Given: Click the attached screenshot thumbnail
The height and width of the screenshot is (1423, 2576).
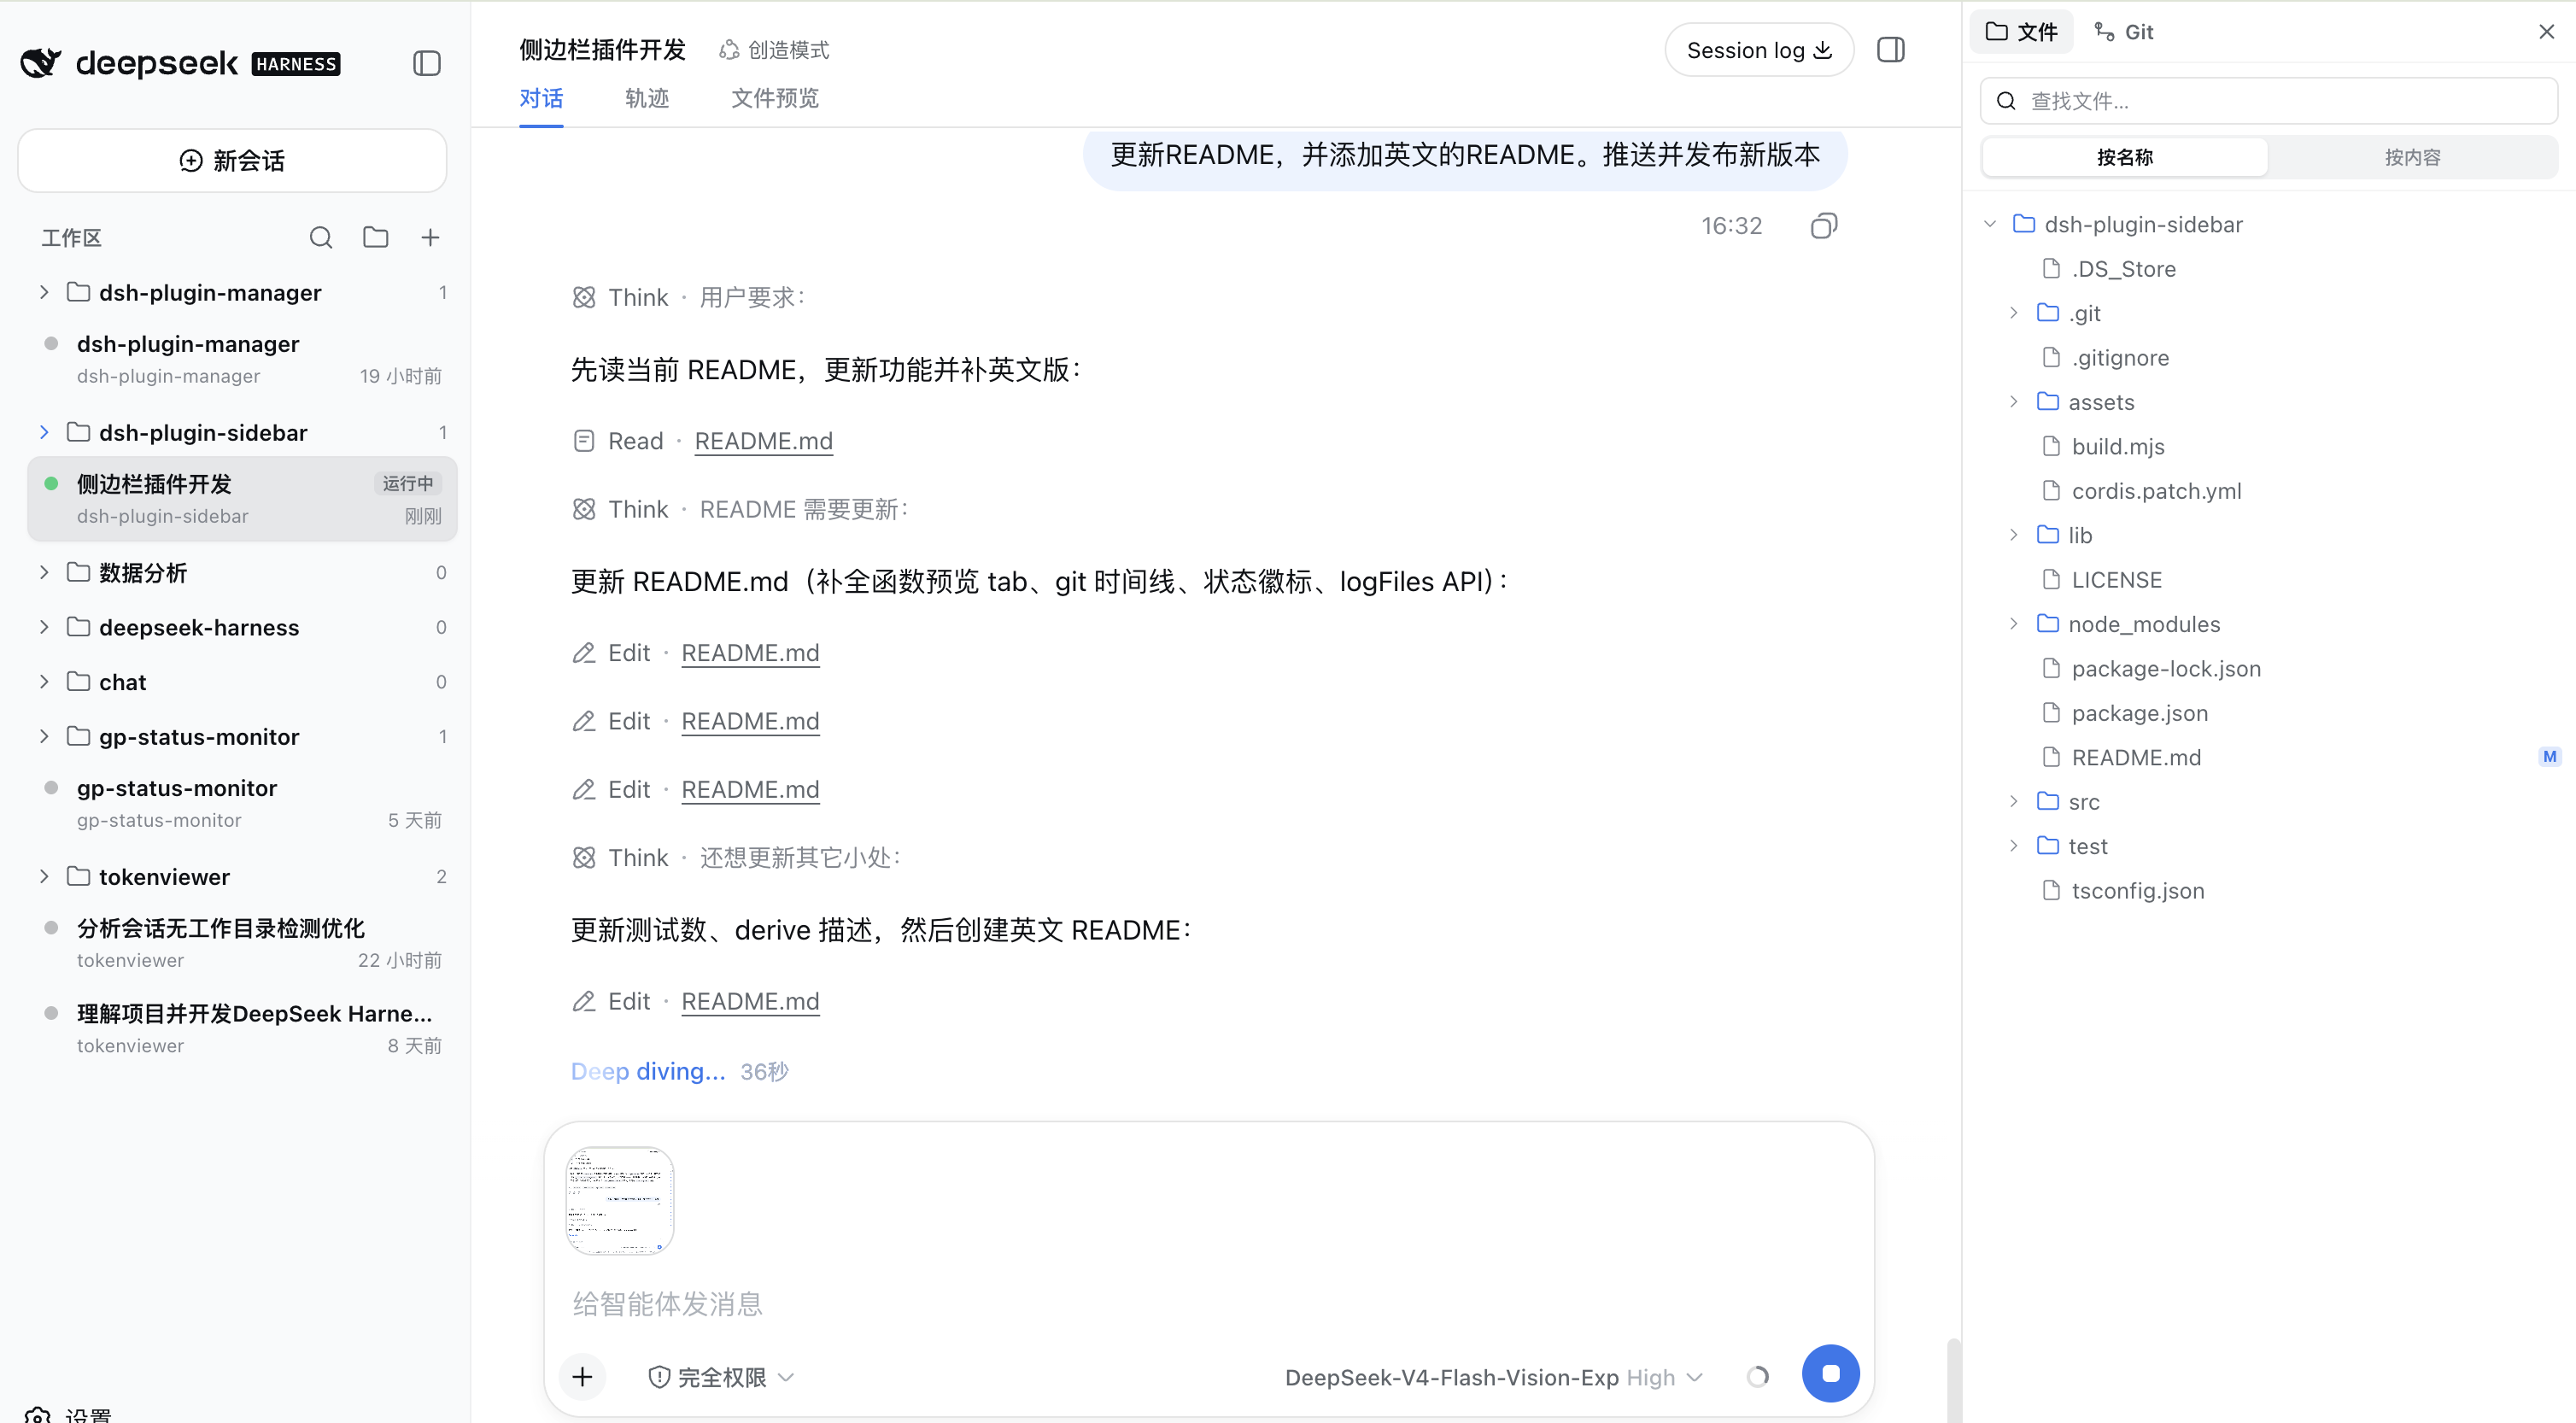Looking at the screenshot, I should (620, 1200).
